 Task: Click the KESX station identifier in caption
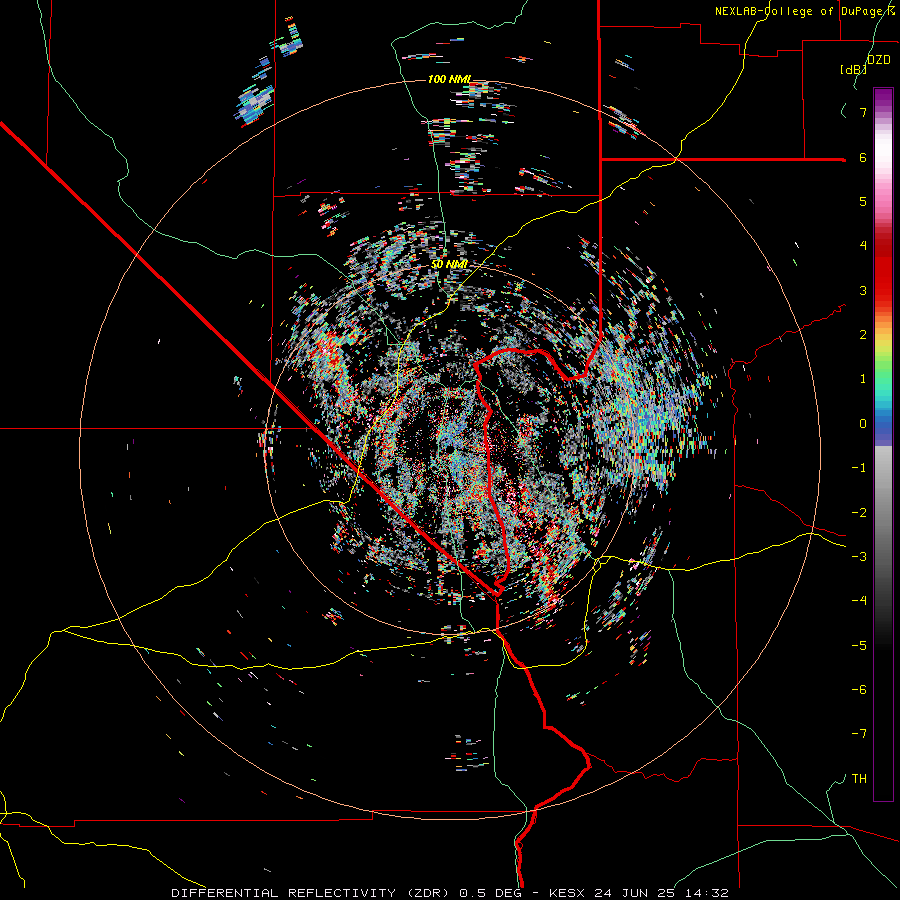point(565,893)
